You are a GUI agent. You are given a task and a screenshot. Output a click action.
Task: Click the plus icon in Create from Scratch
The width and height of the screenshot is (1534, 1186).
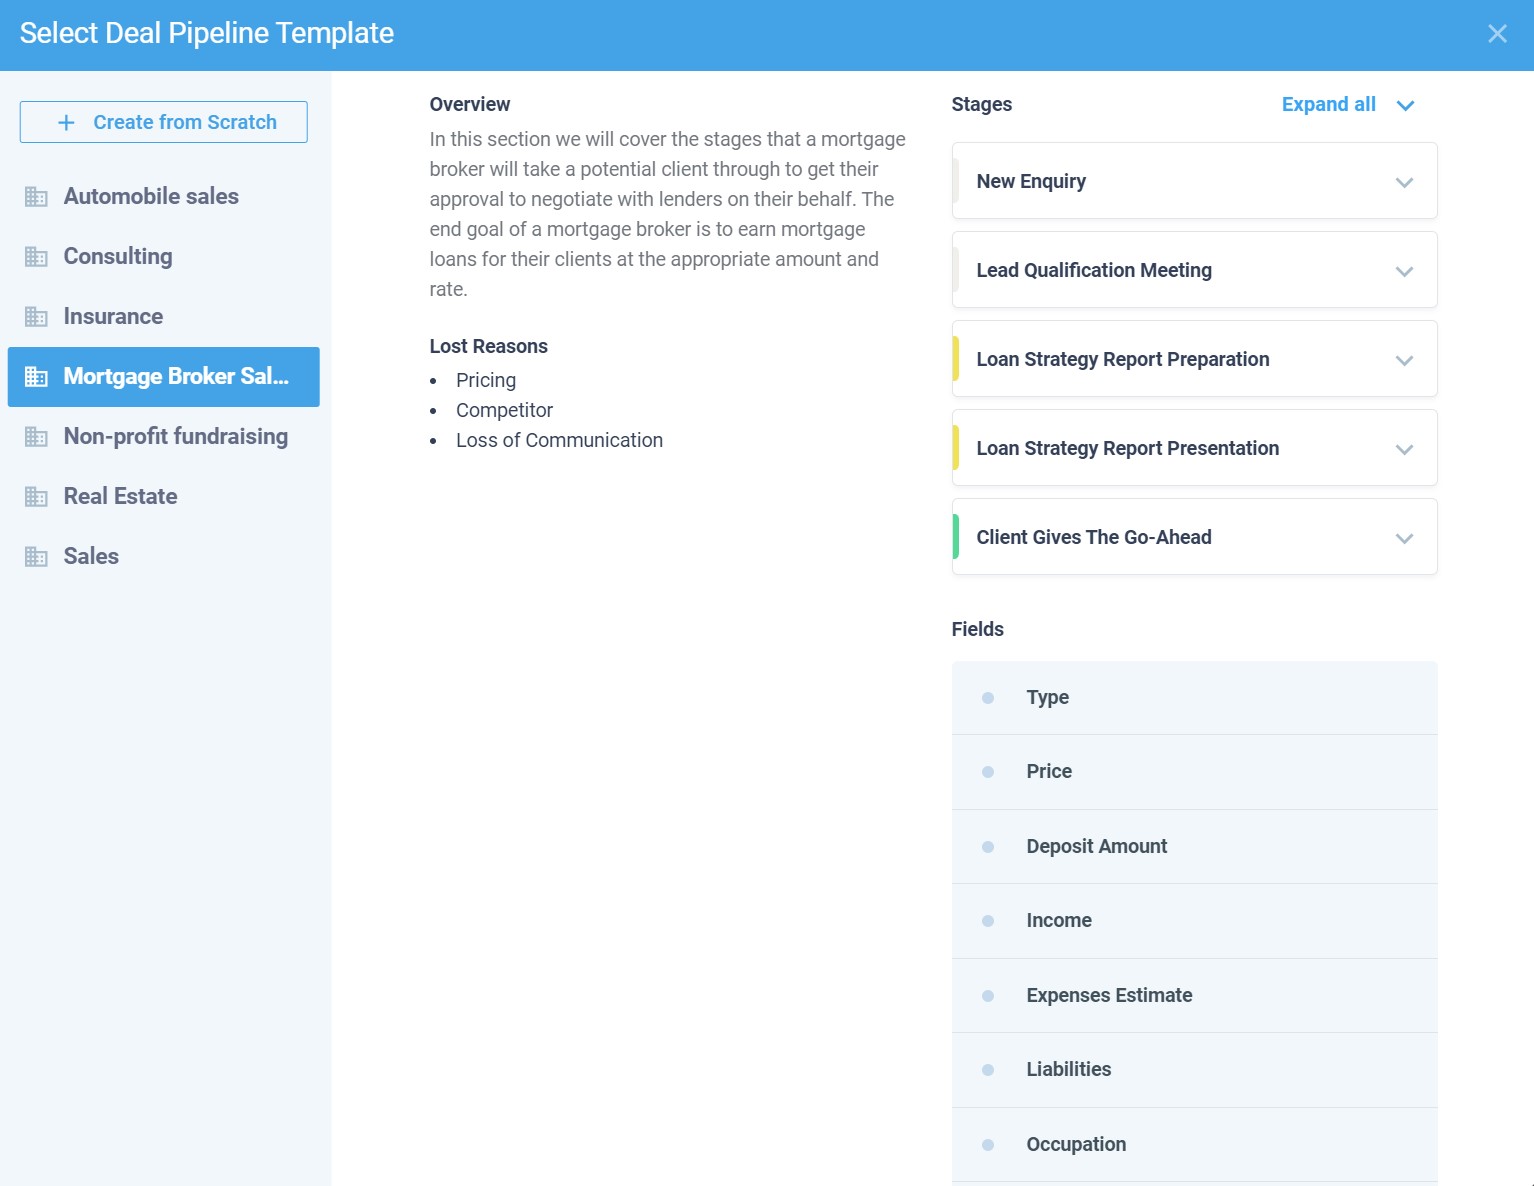tap(66, 122)
